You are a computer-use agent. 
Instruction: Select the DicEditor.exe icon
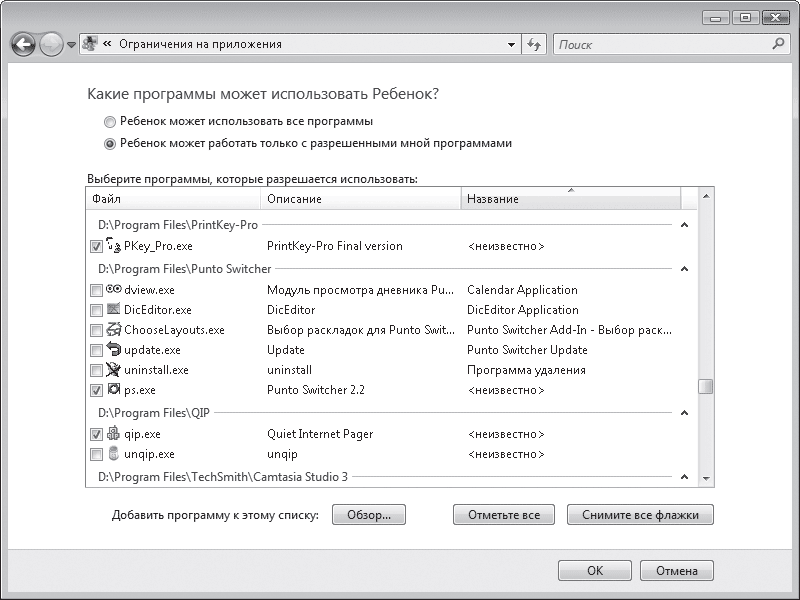[x=113, y=310]
